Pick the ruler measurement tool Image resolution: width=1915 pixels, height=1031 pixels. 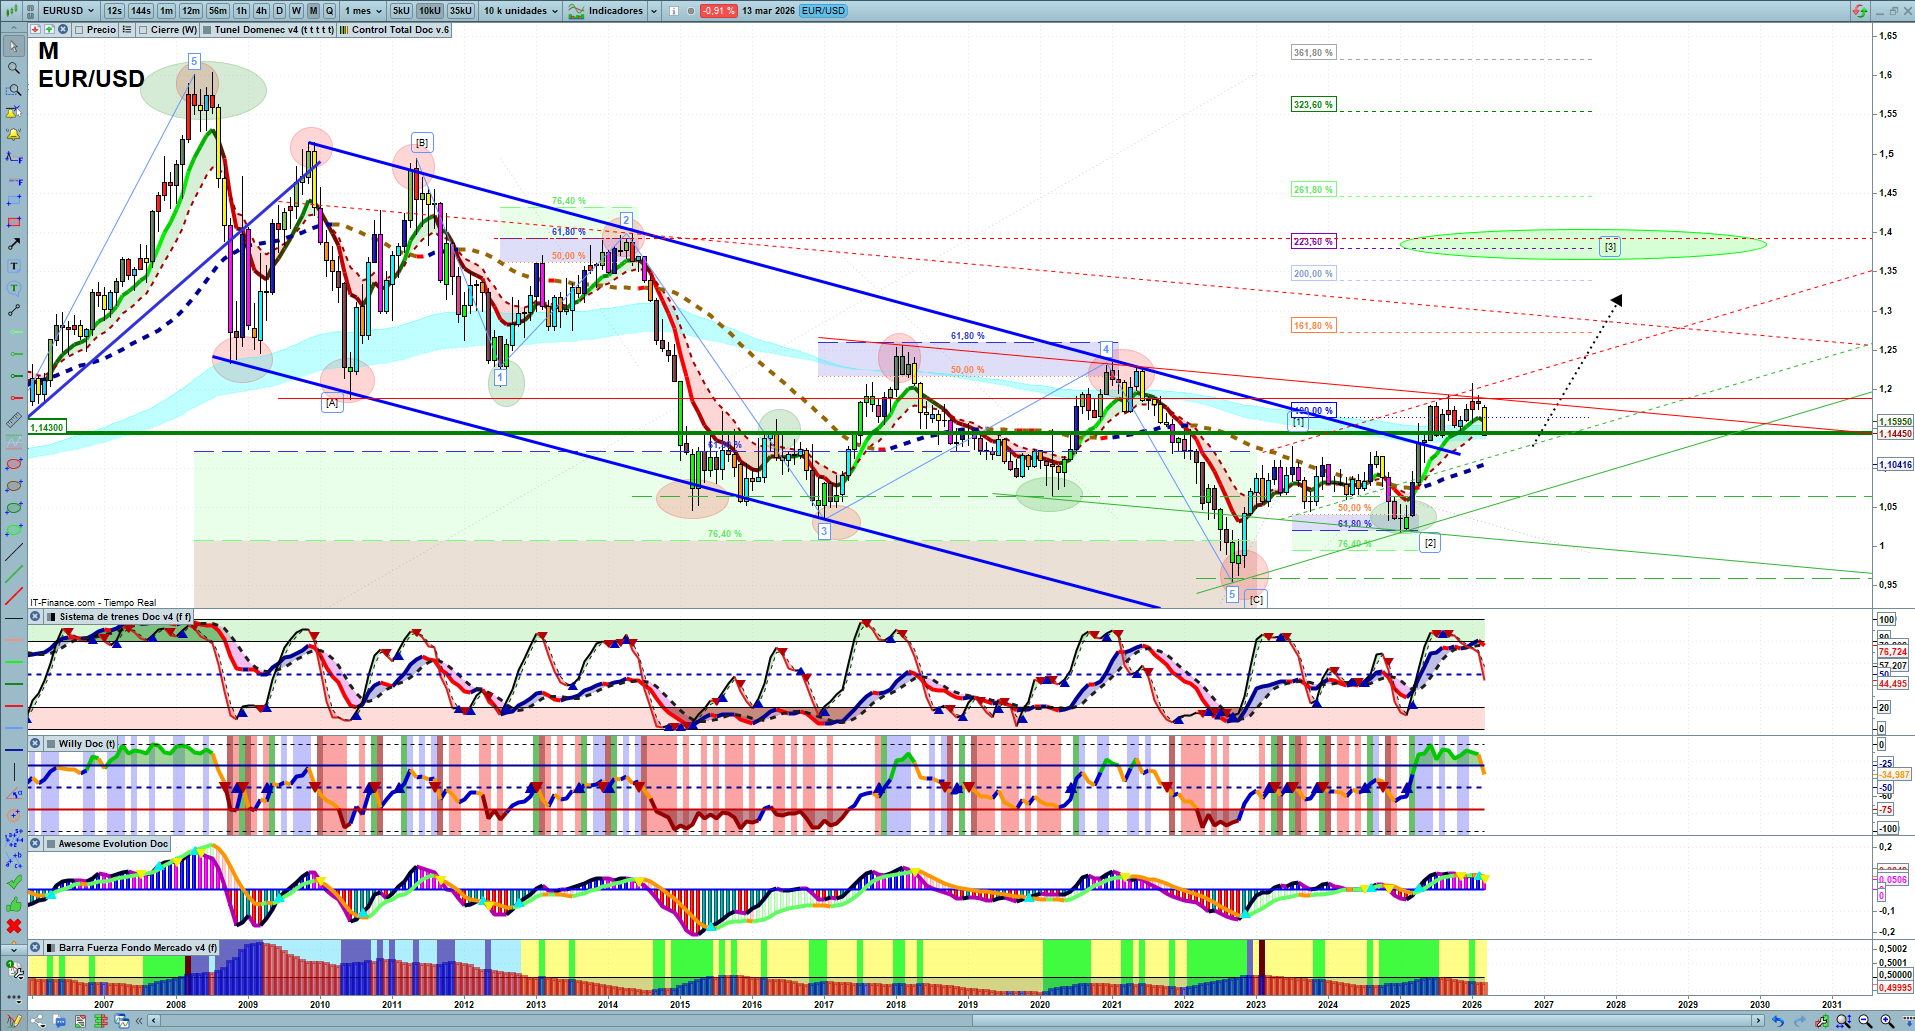pos(14,420)
